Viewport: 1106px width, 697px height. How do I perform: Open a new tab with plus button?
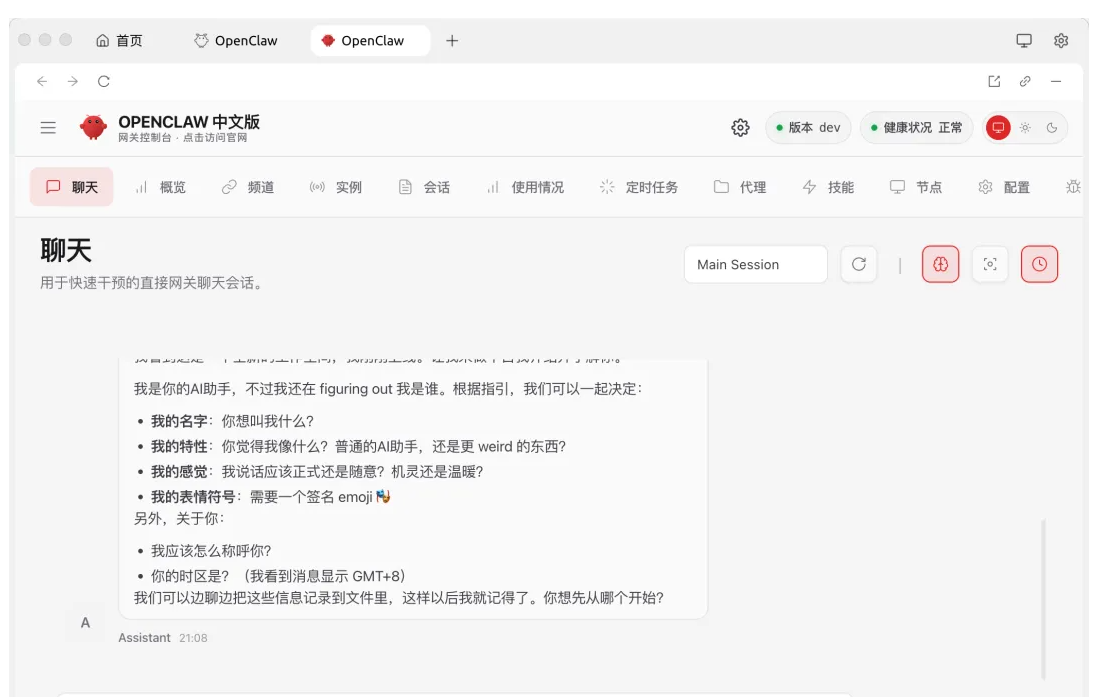click(452, 41)
